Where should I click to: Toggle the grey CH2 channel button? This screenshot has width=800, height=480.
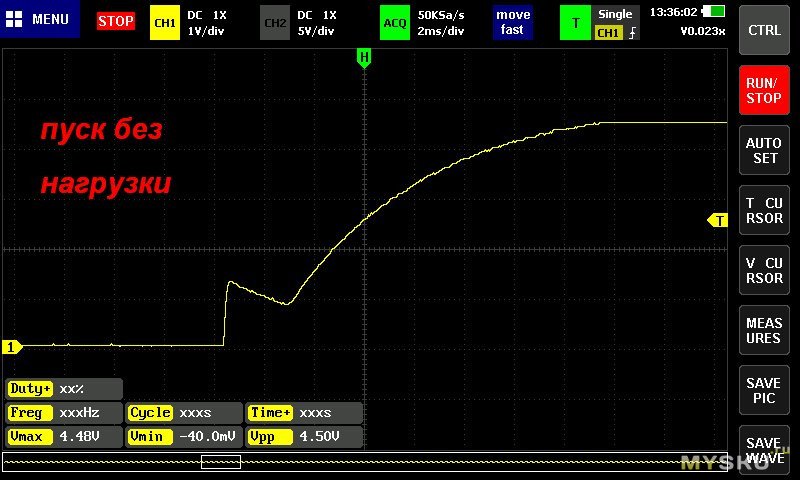pyautogui.click(x=275, y=22)
